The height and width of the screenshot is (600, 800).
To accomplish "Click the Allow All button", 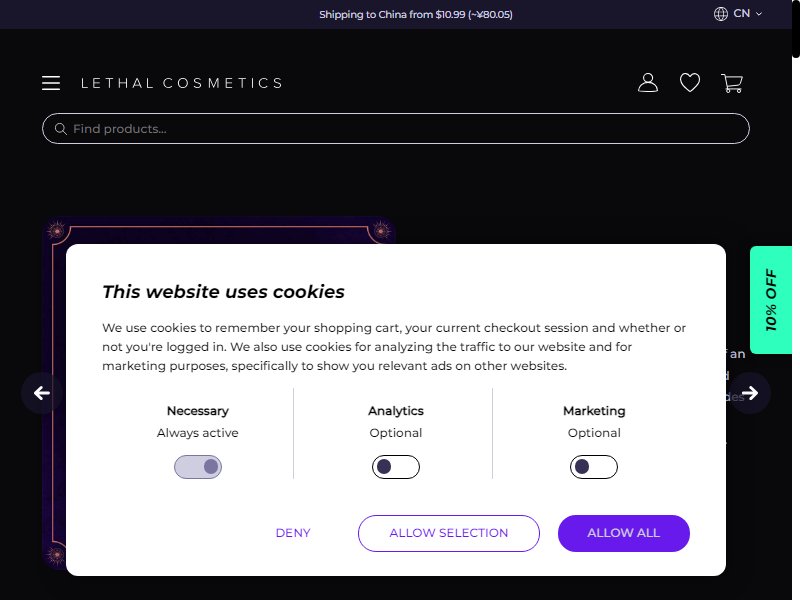I will (623, 533).
